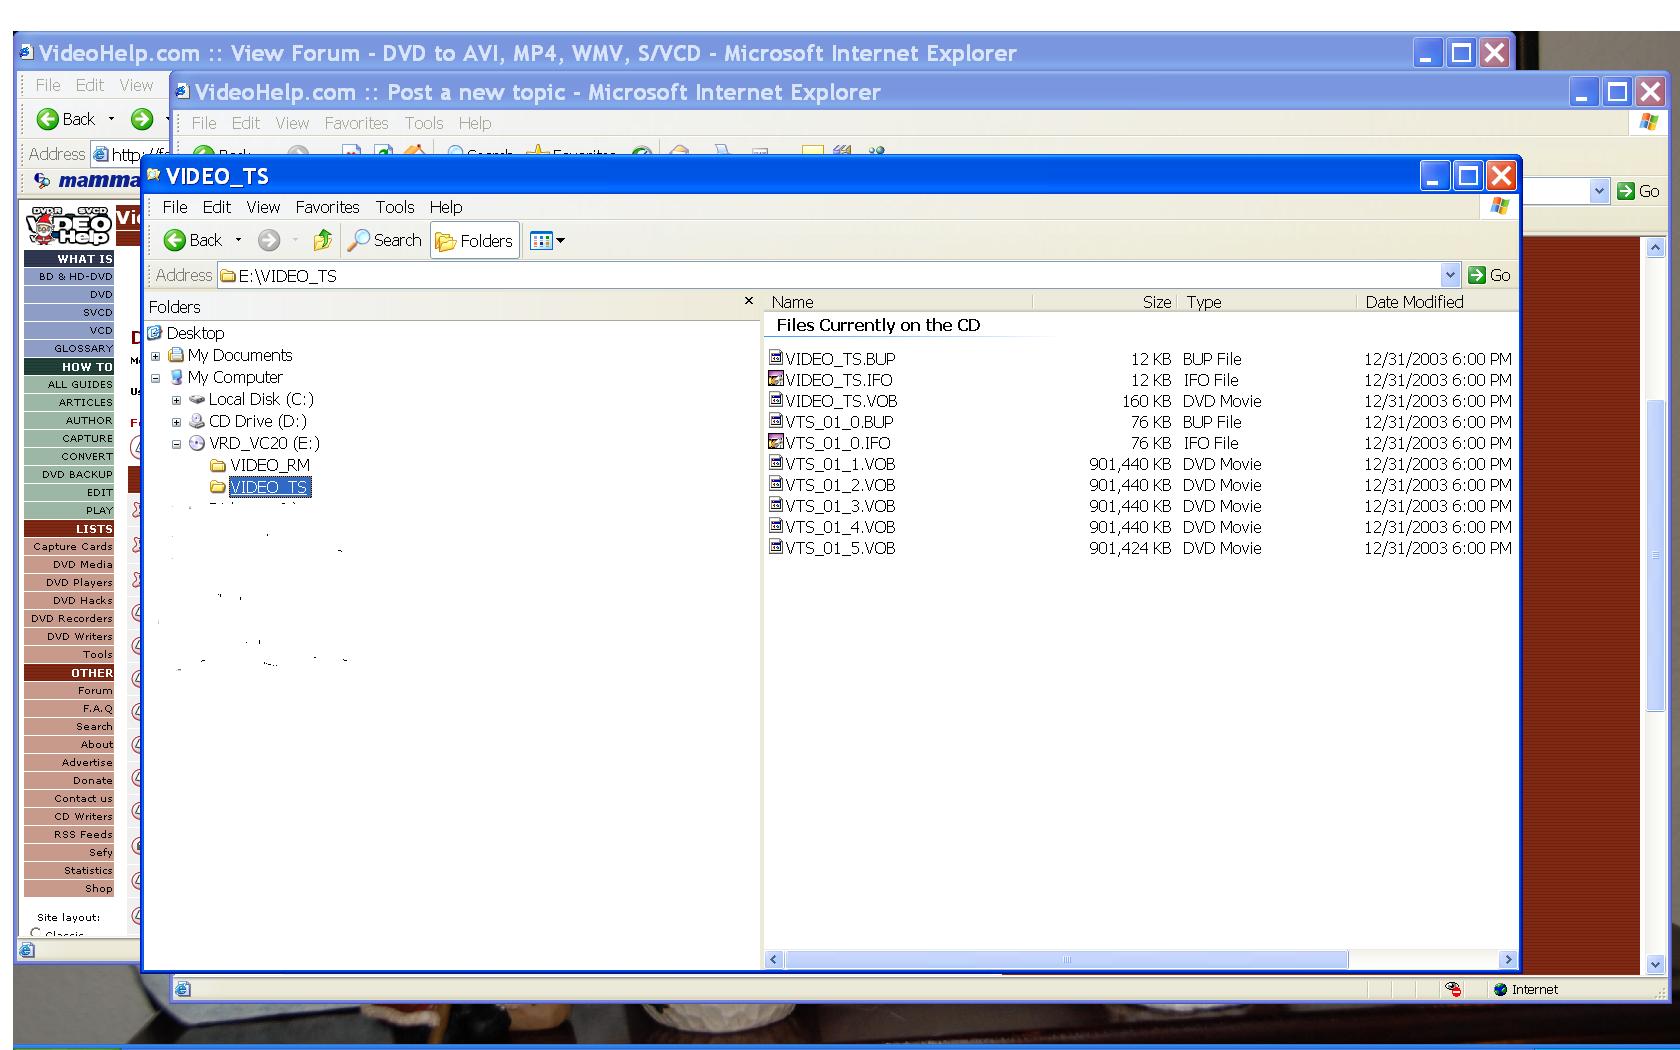Click VRD_VC20 (E:) disc icon

point(197,443)
